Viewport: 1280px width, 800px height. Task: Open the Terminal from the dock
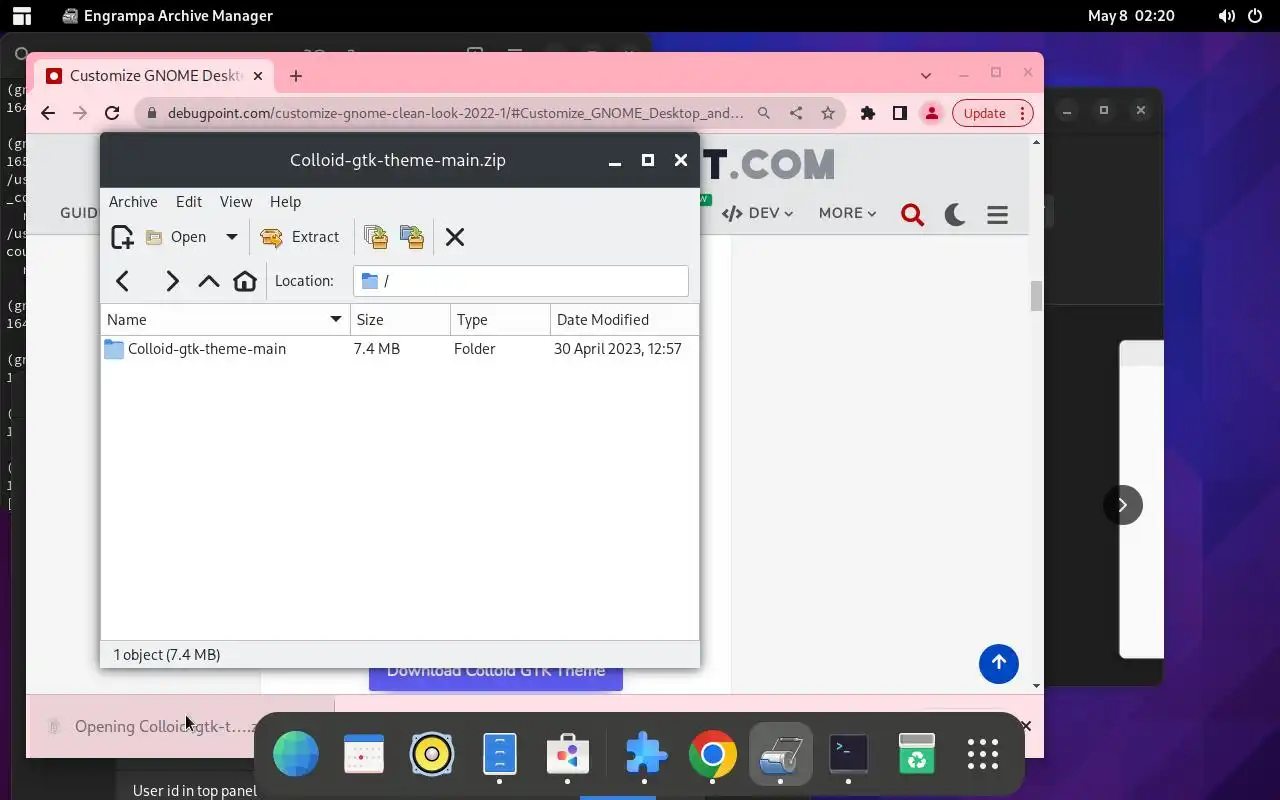[x=849, y=754]
